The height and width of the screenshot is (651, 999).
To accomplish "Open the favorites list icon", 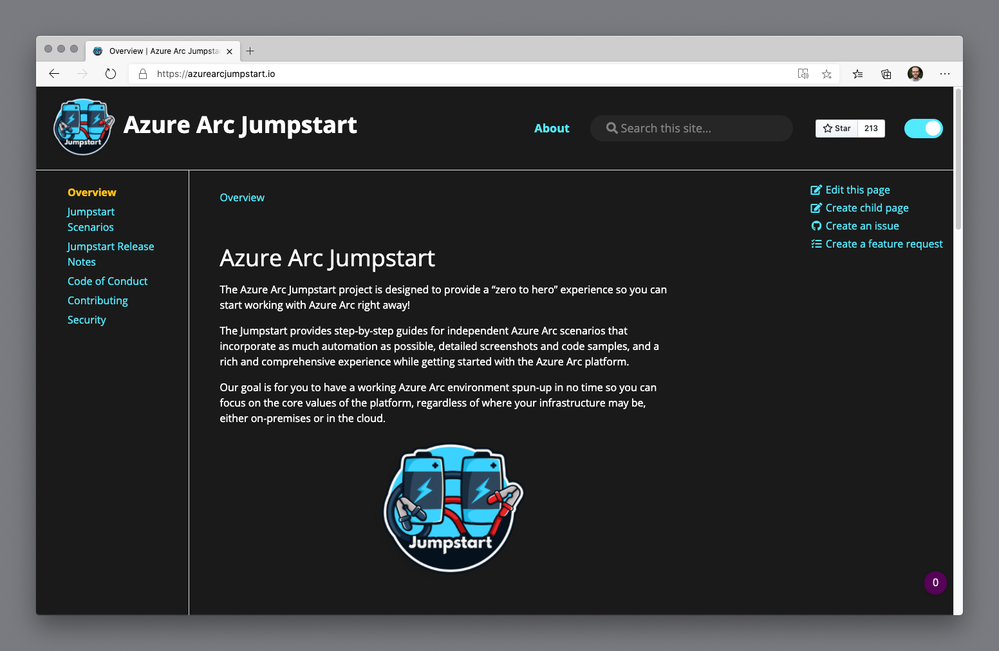I will pyautogui.click(x=858, y=74).
